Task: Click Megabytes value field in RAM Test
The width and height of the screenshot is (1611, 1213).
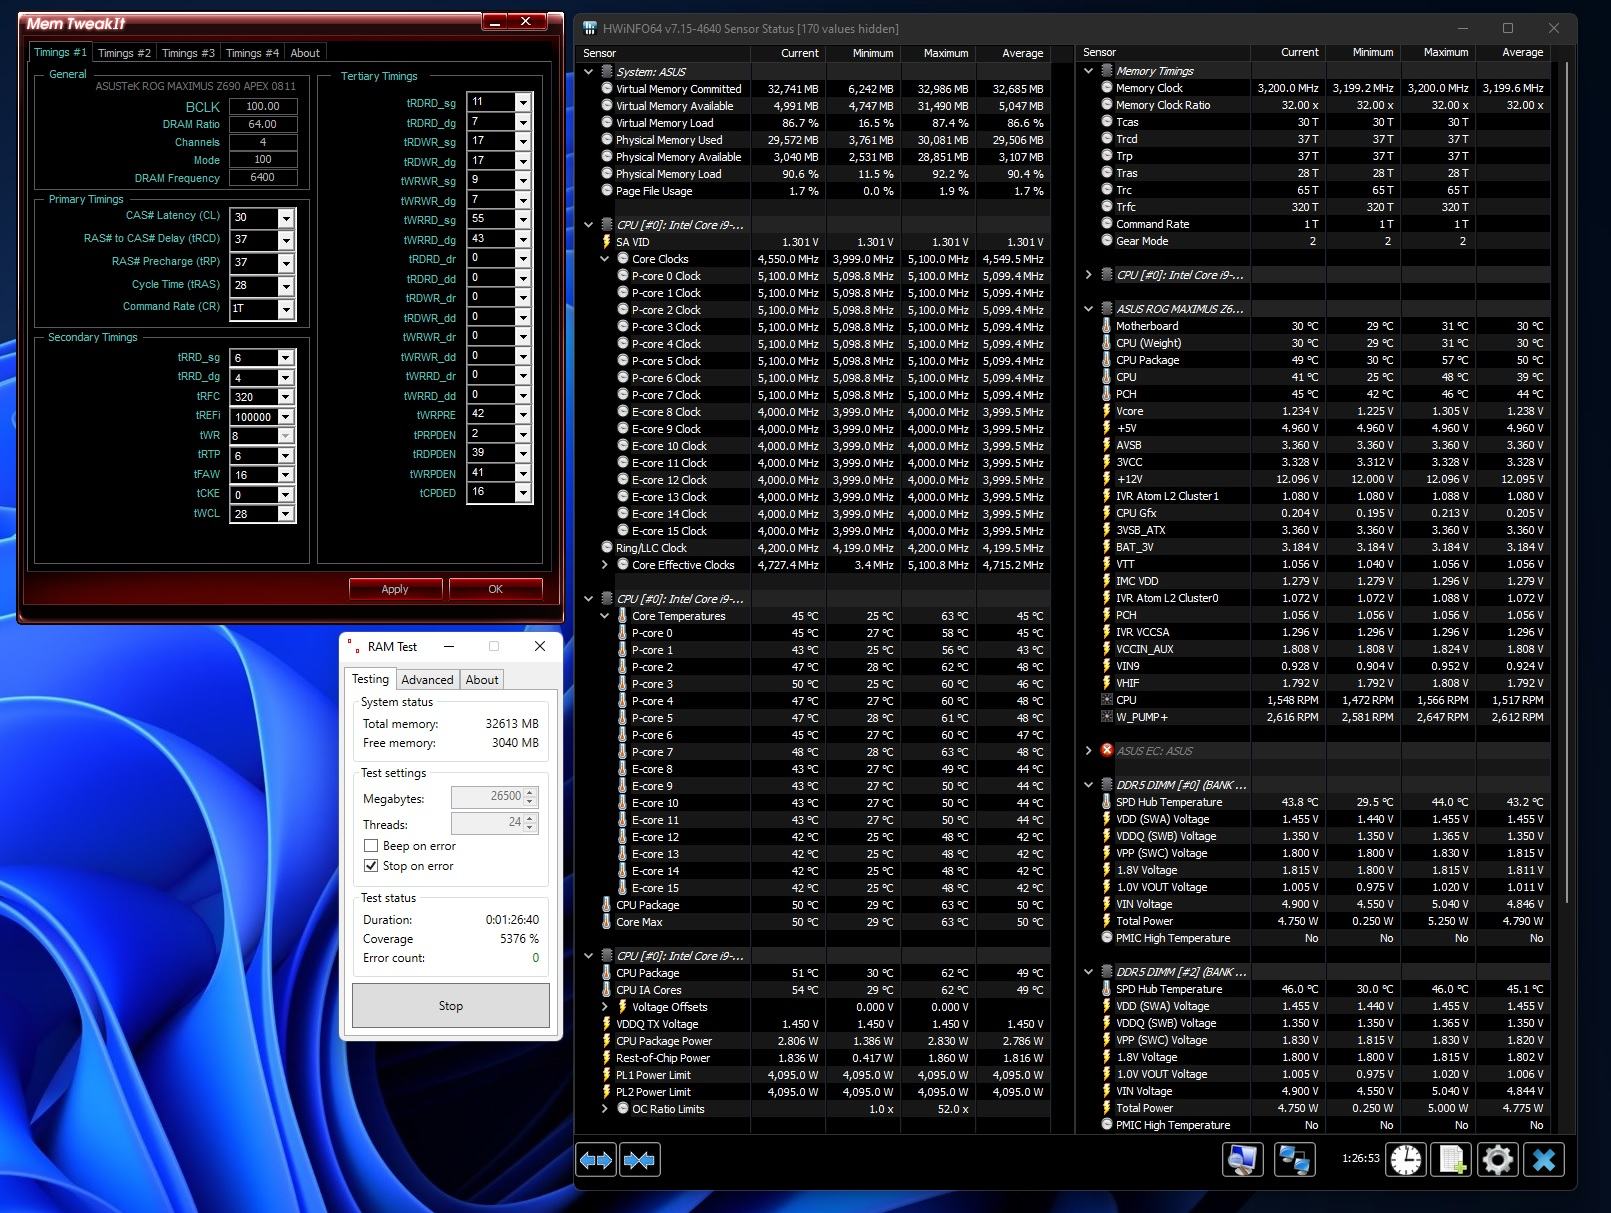Action: [488, 797]
